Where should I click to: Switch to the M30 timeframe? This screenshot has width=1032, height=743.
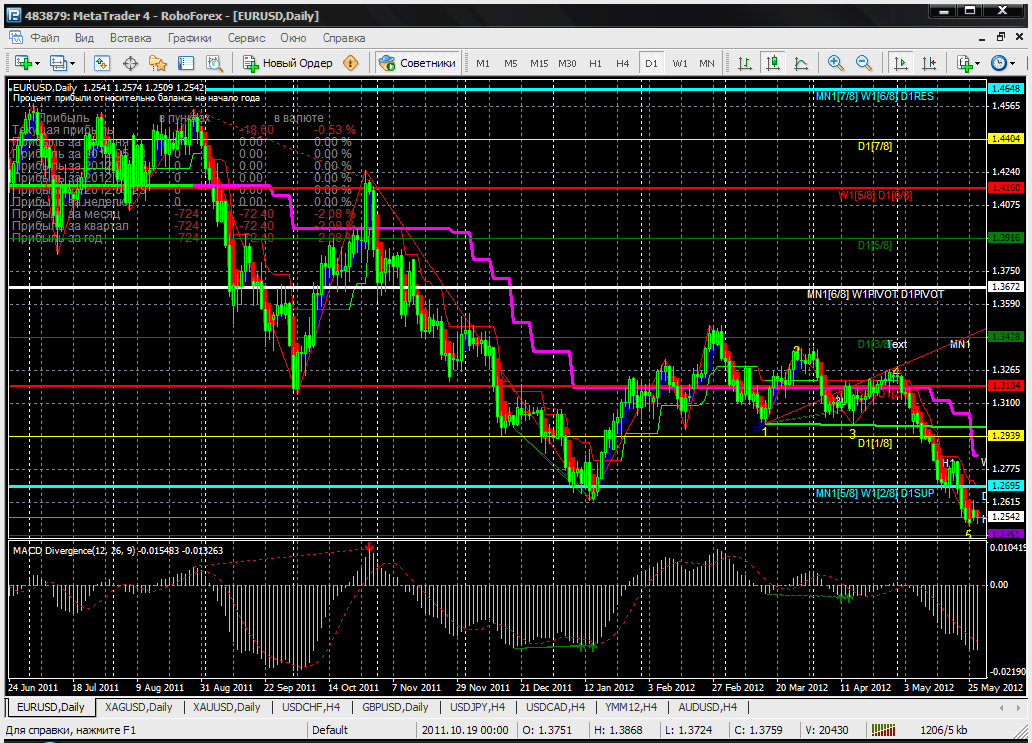[x=567, y=63]
